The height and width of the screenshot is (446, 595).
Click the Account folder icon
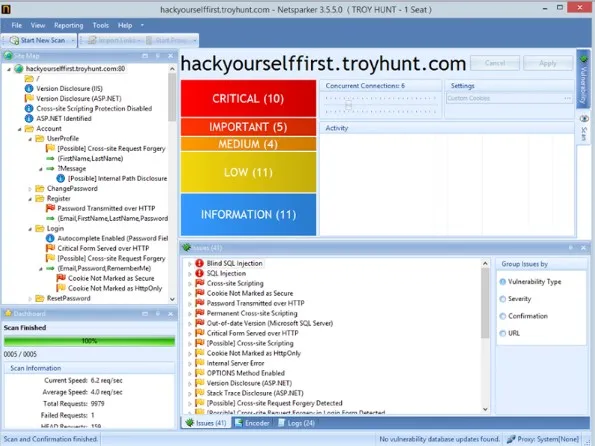click(x=29, y=129)
